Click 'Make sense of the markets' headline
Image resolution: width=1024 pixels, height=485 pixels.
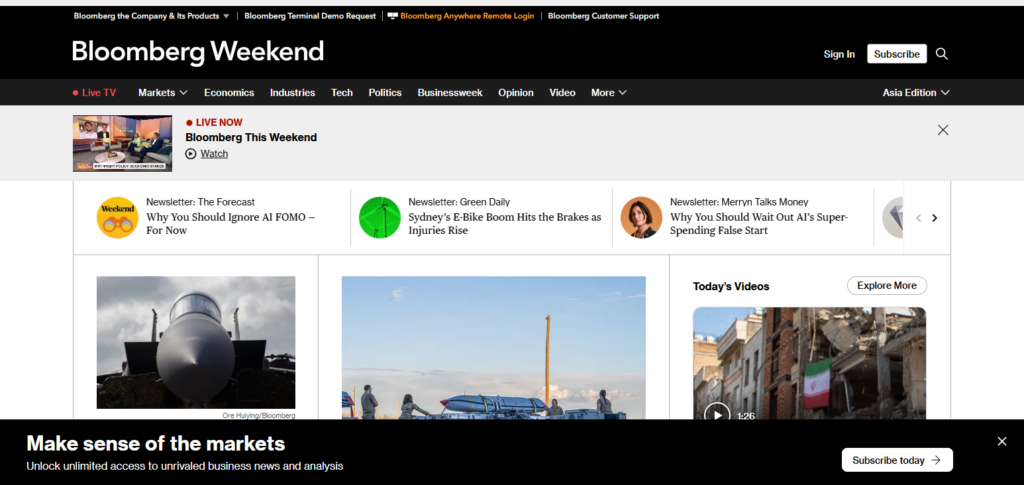pos(155,444)
